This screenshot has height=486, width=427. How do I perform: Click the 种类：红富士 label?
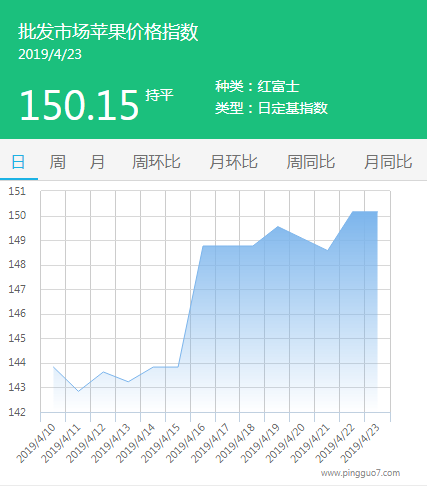click(257, 87)
